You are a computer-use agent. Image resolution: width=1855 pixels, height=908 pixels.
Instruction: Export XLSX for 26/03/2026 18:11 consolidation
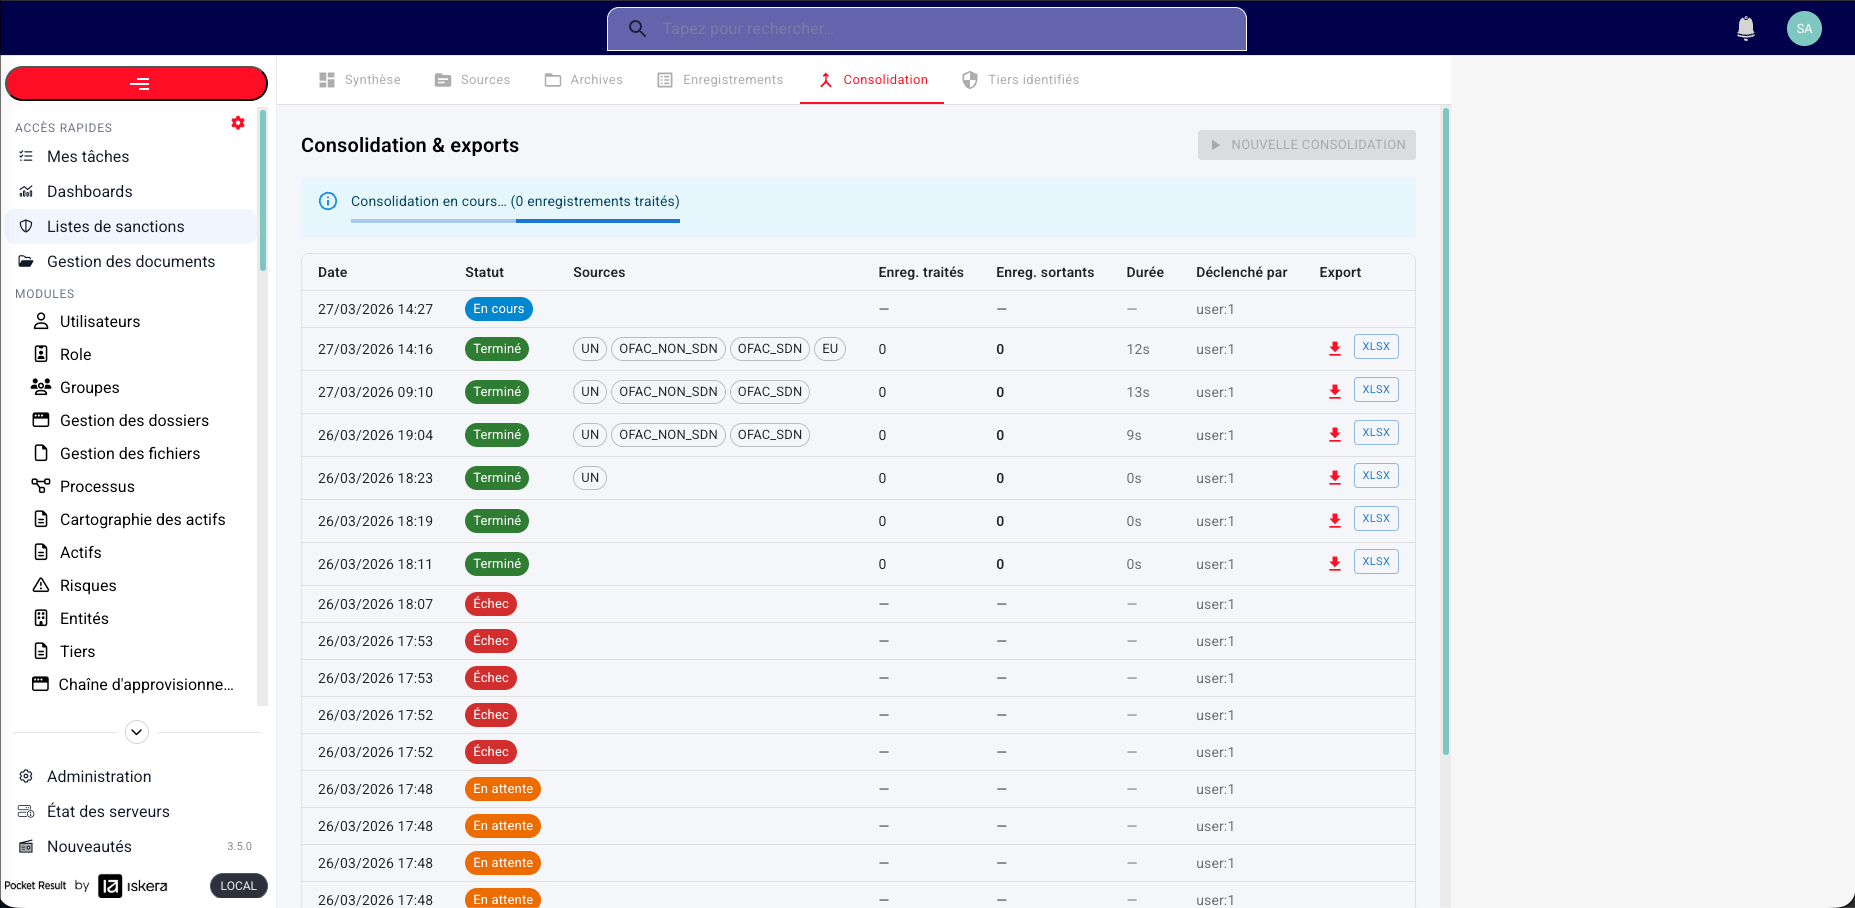[x=1375, y=562]
